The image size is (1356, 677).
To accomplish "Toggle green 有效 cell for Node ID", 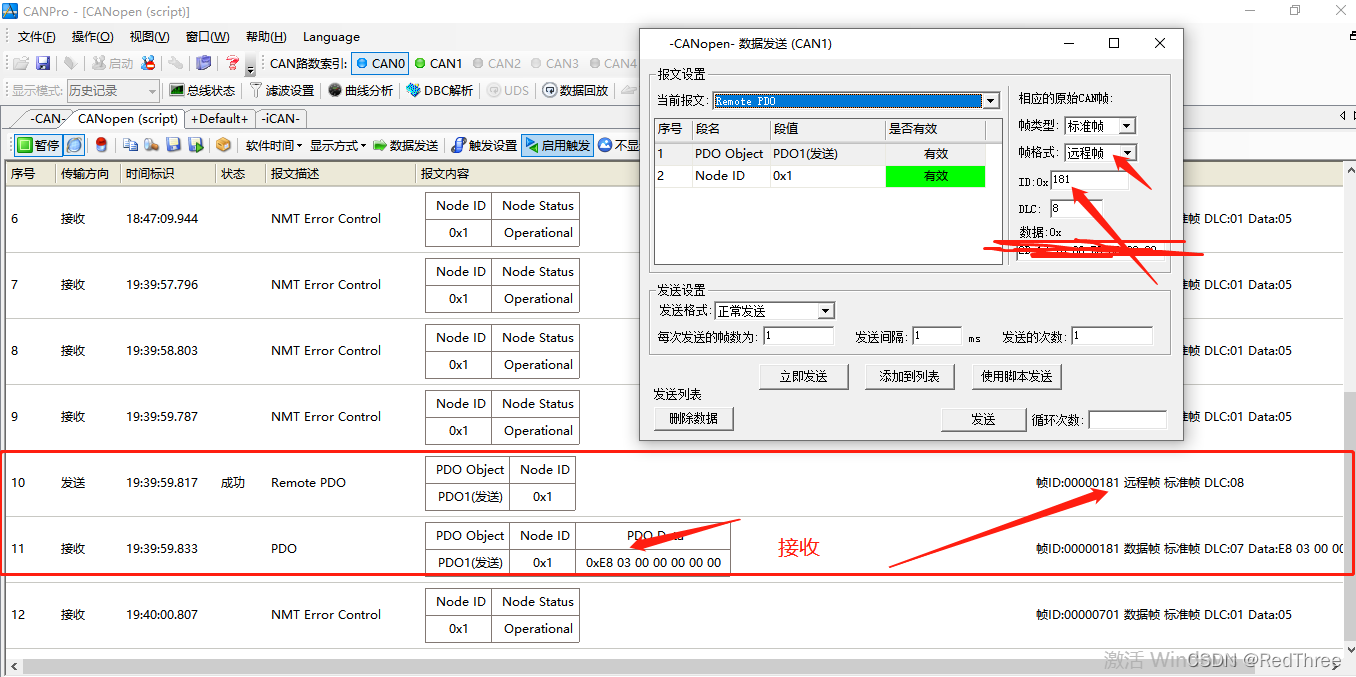I will point(935,176).
